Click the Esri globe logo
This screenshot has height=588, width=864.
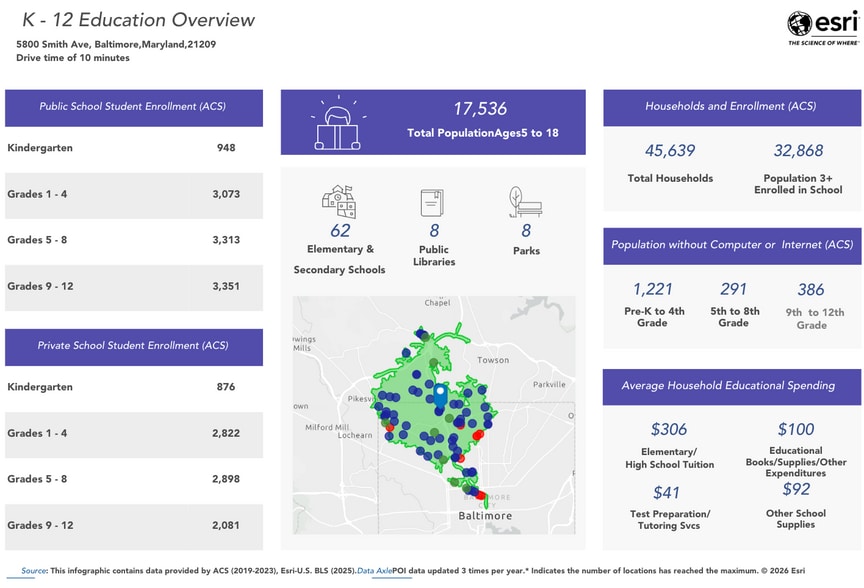pos(800,23)
